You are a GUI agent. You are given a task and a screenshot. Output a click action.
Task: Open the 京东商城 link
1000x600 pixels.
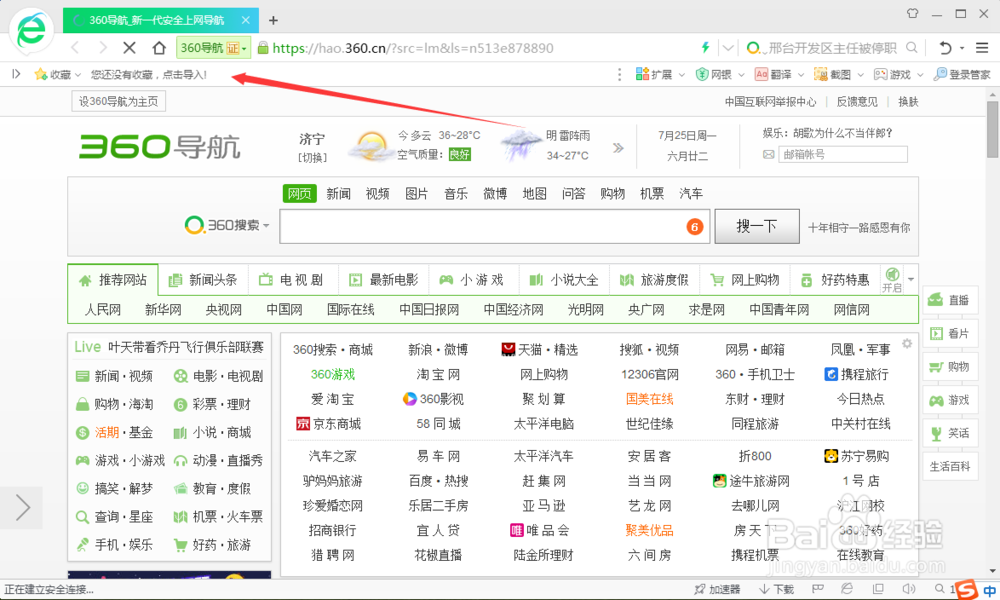(329, 424)
